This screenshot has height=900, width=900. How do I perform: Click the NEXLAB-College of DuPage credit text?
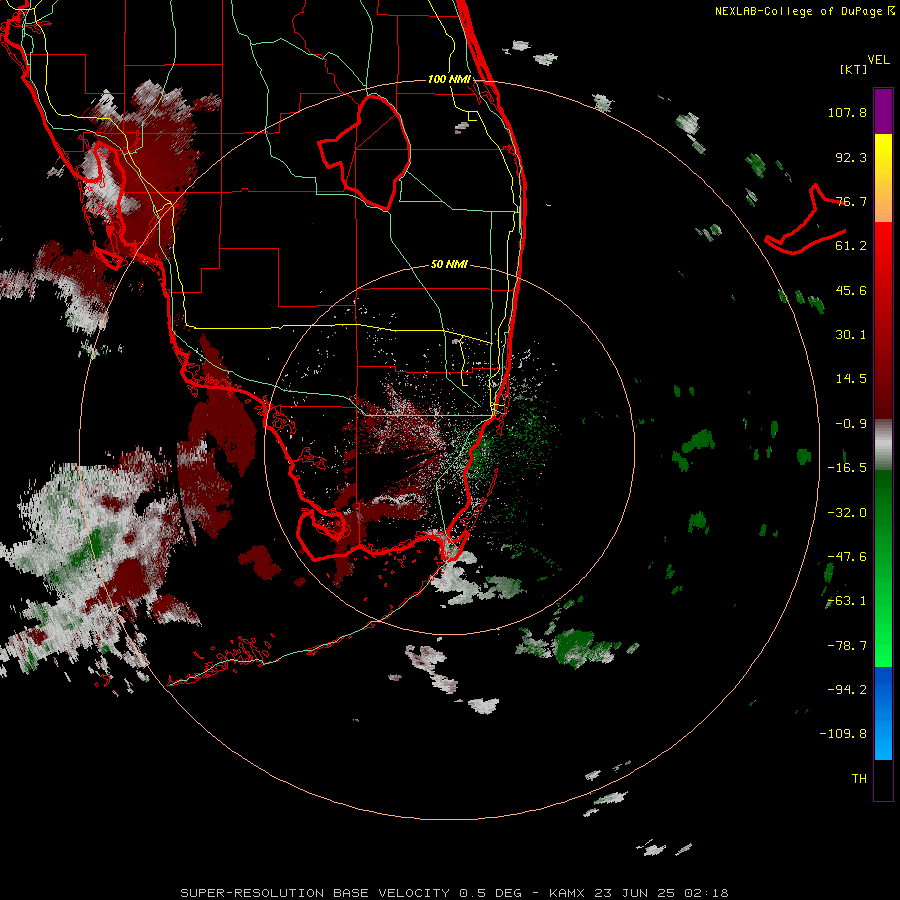pos(805,11)
